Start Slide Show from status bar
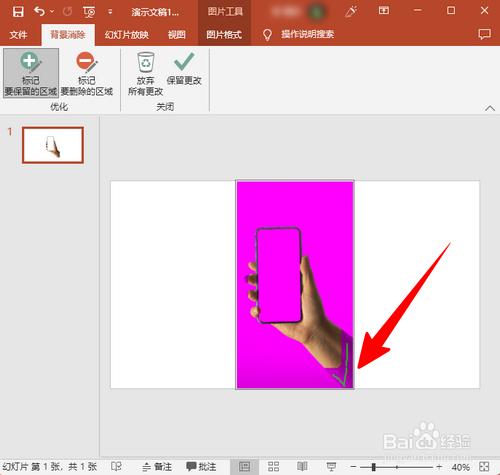 (331, 467)
